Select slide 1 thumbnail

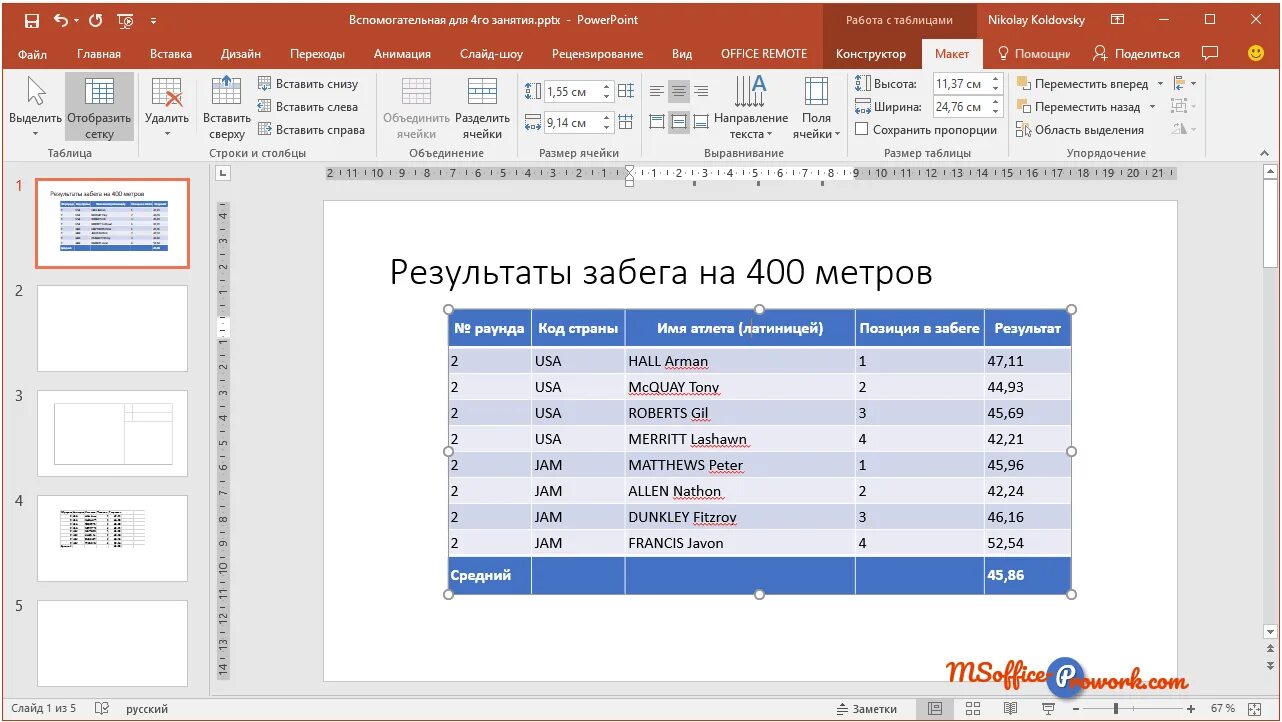tap(112, 223)
